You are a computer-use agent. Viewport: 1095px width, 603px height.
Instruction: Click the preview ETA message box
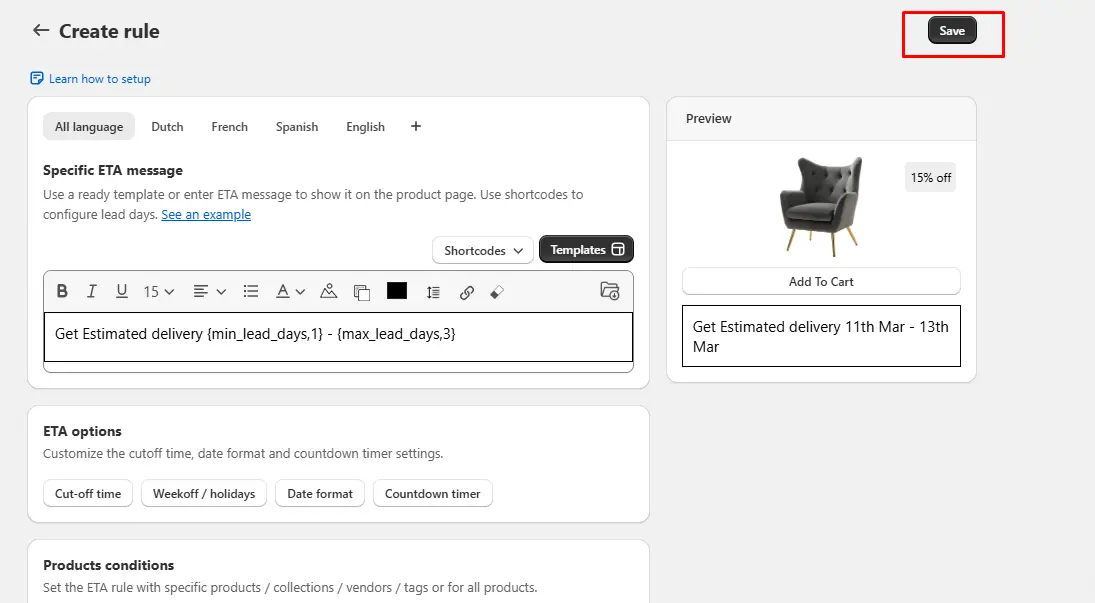point(821,336)
